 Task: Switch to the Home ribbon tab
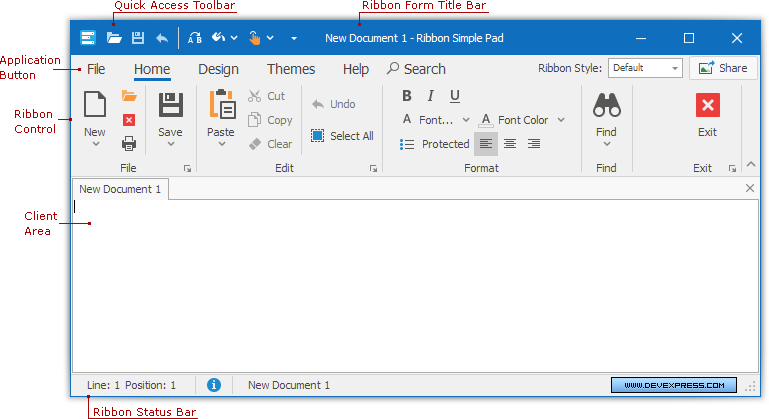point(152,69)
